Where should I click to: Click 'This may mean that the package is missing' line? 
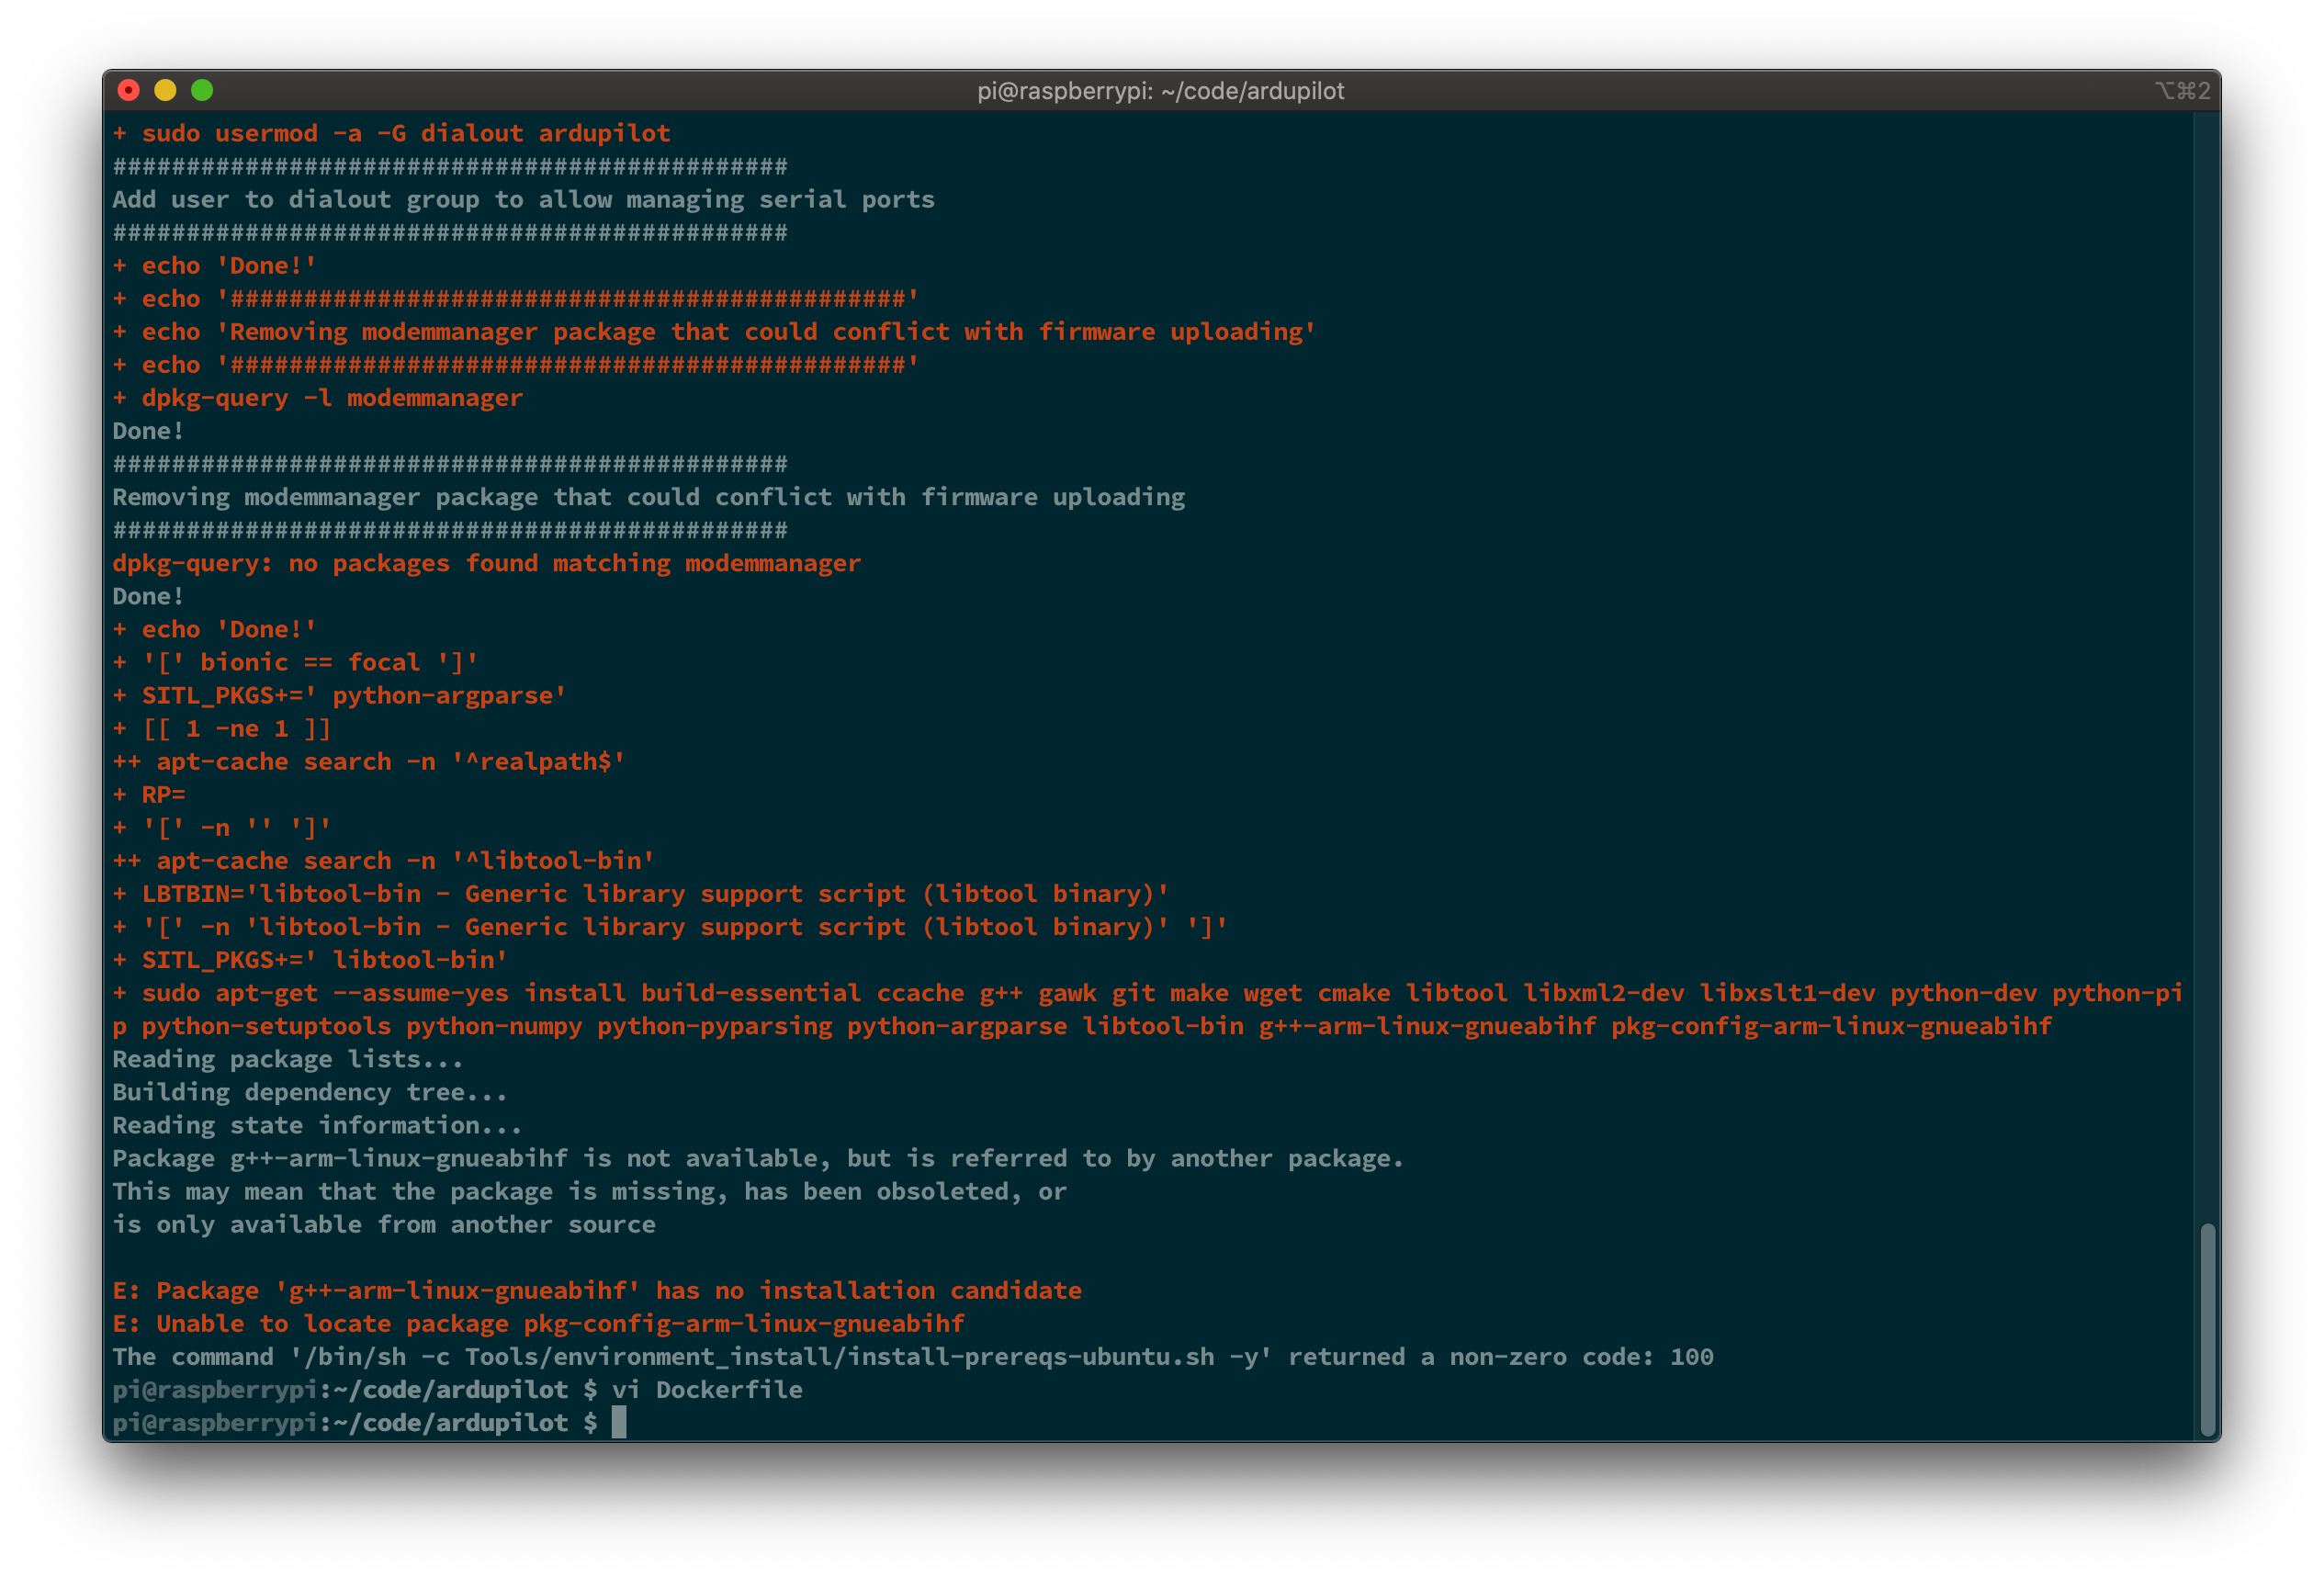point(589,1191)
